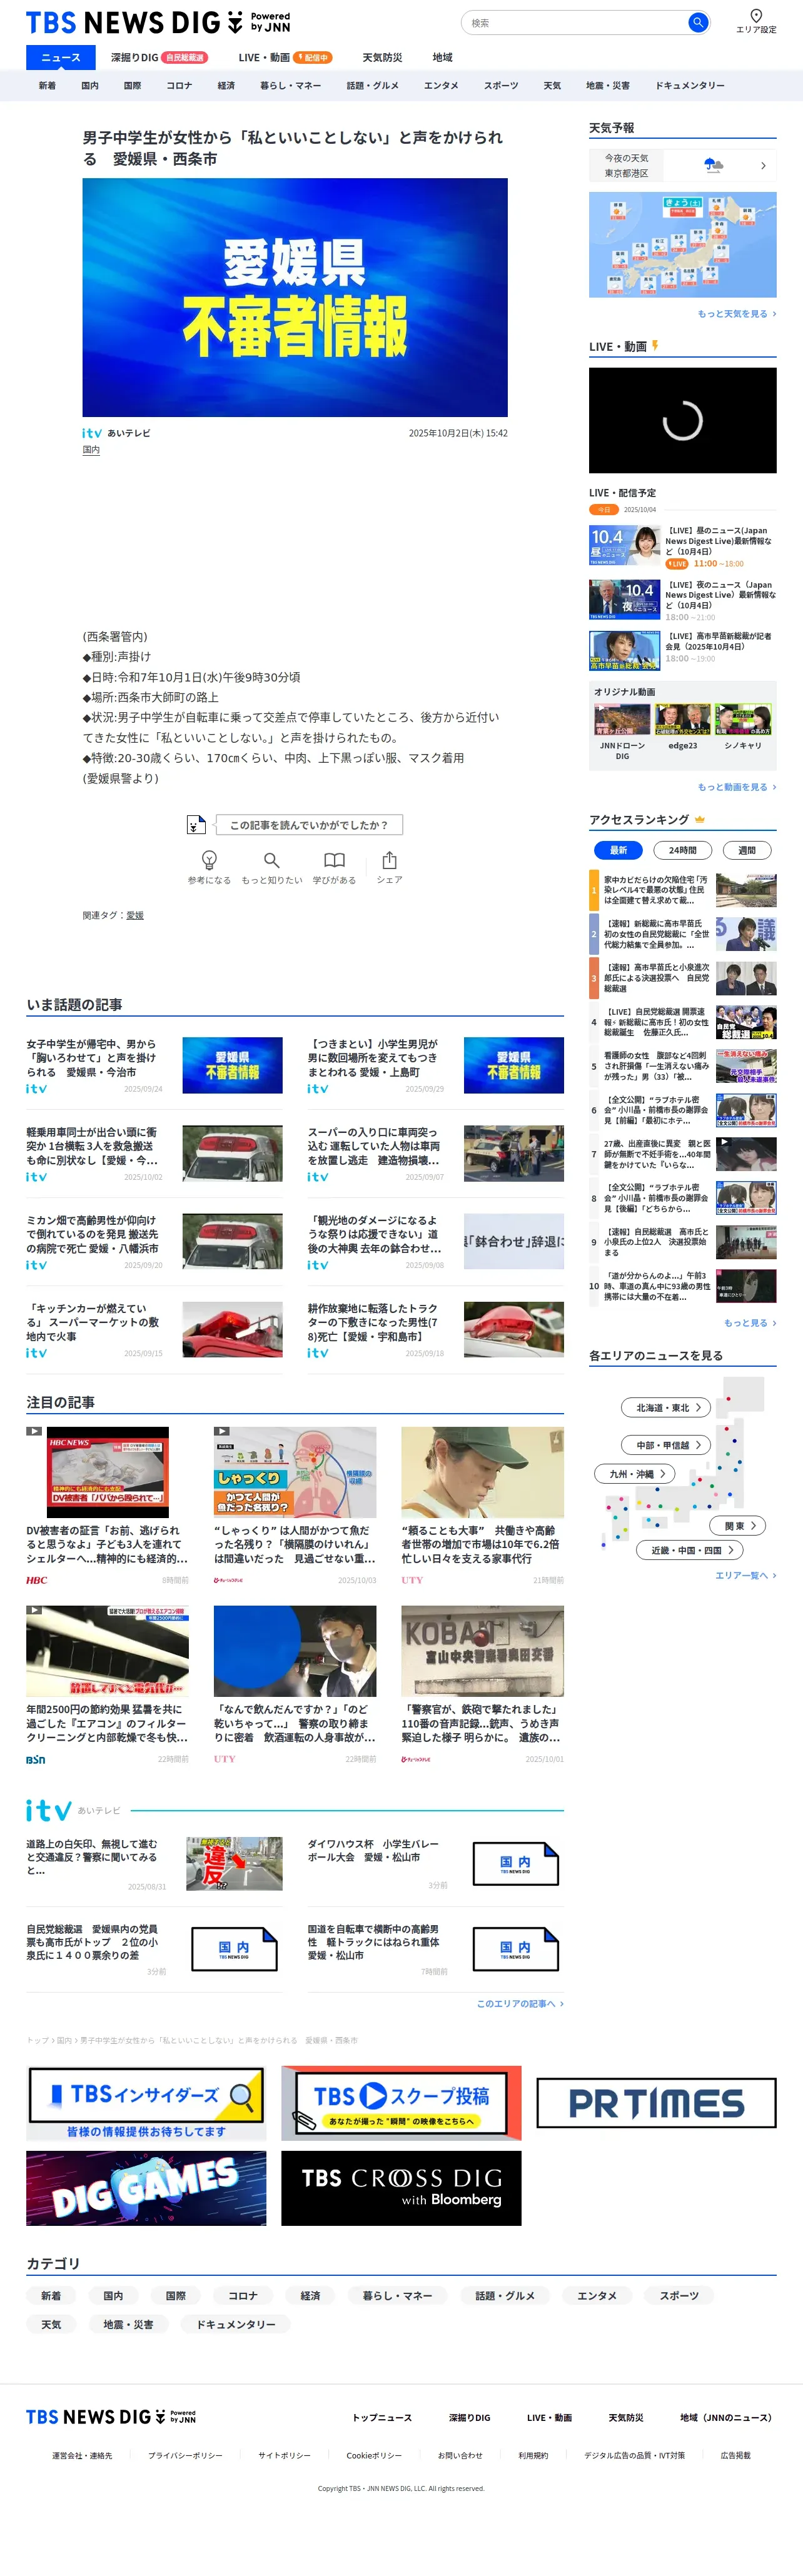Click the 地震・災害 category pill at bottom

[x=128, y=2324]
